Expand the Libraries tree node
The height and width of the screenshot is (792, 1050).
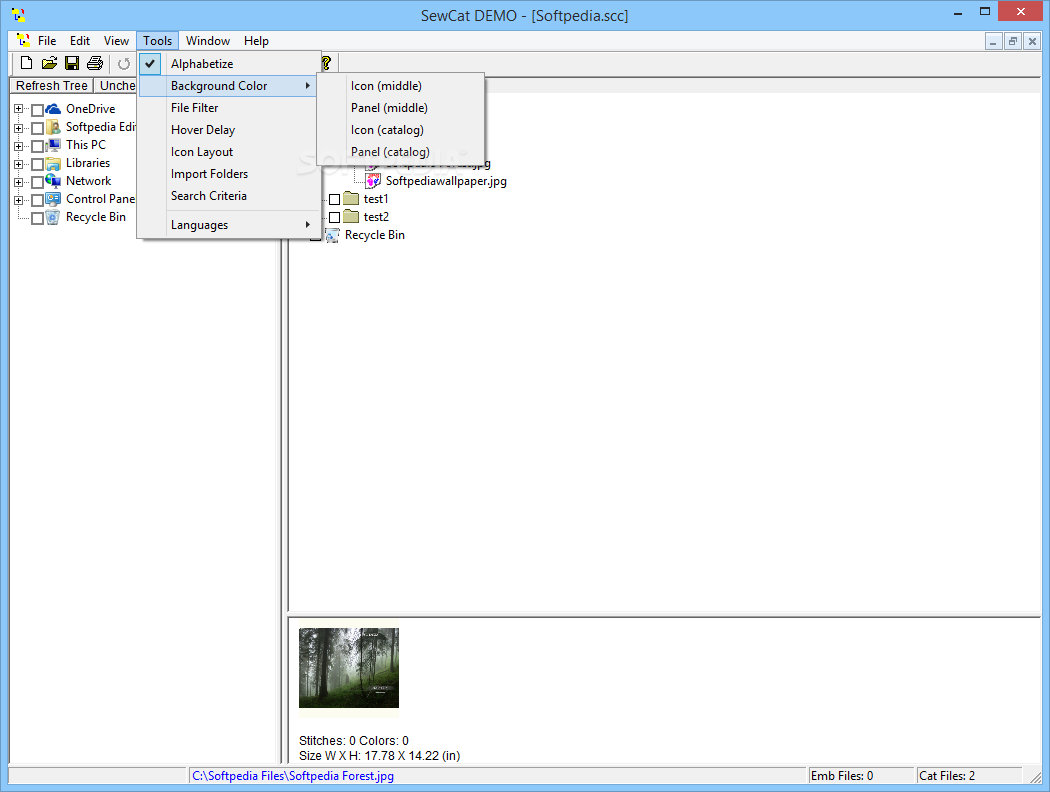[19, 163]
